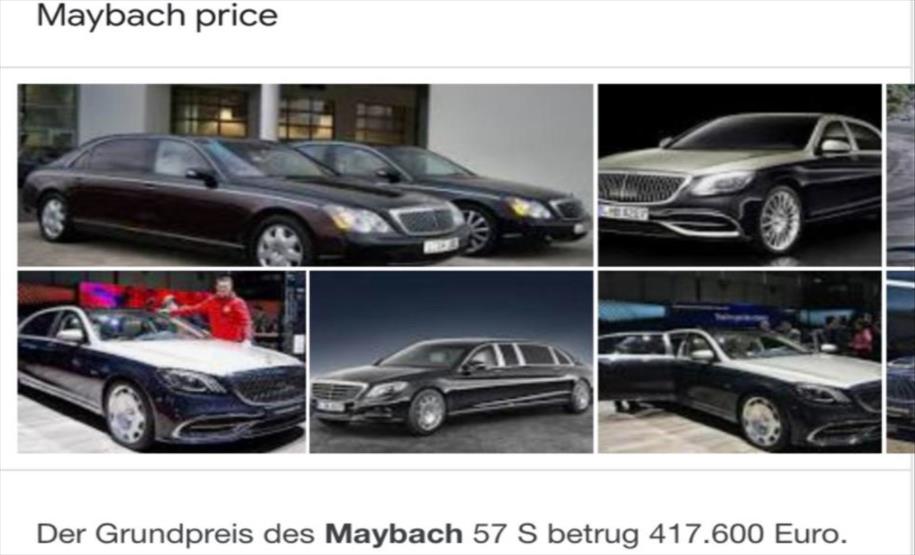Open the cut-off image at bottom row's end
The height and width of the screenshot is (555, 915).
click(900, 362)
